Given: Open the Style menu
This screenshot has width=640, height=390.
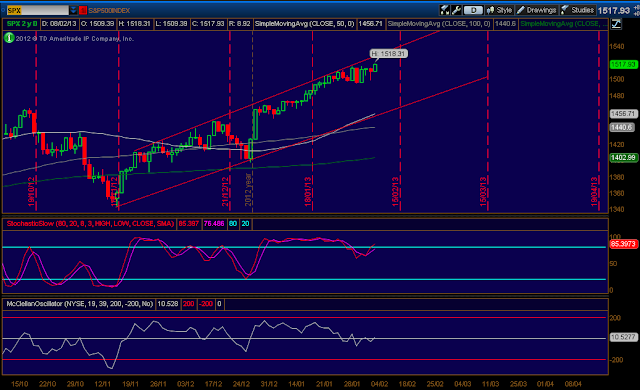Looking at the screenshot, I should [x=500, y=10].
